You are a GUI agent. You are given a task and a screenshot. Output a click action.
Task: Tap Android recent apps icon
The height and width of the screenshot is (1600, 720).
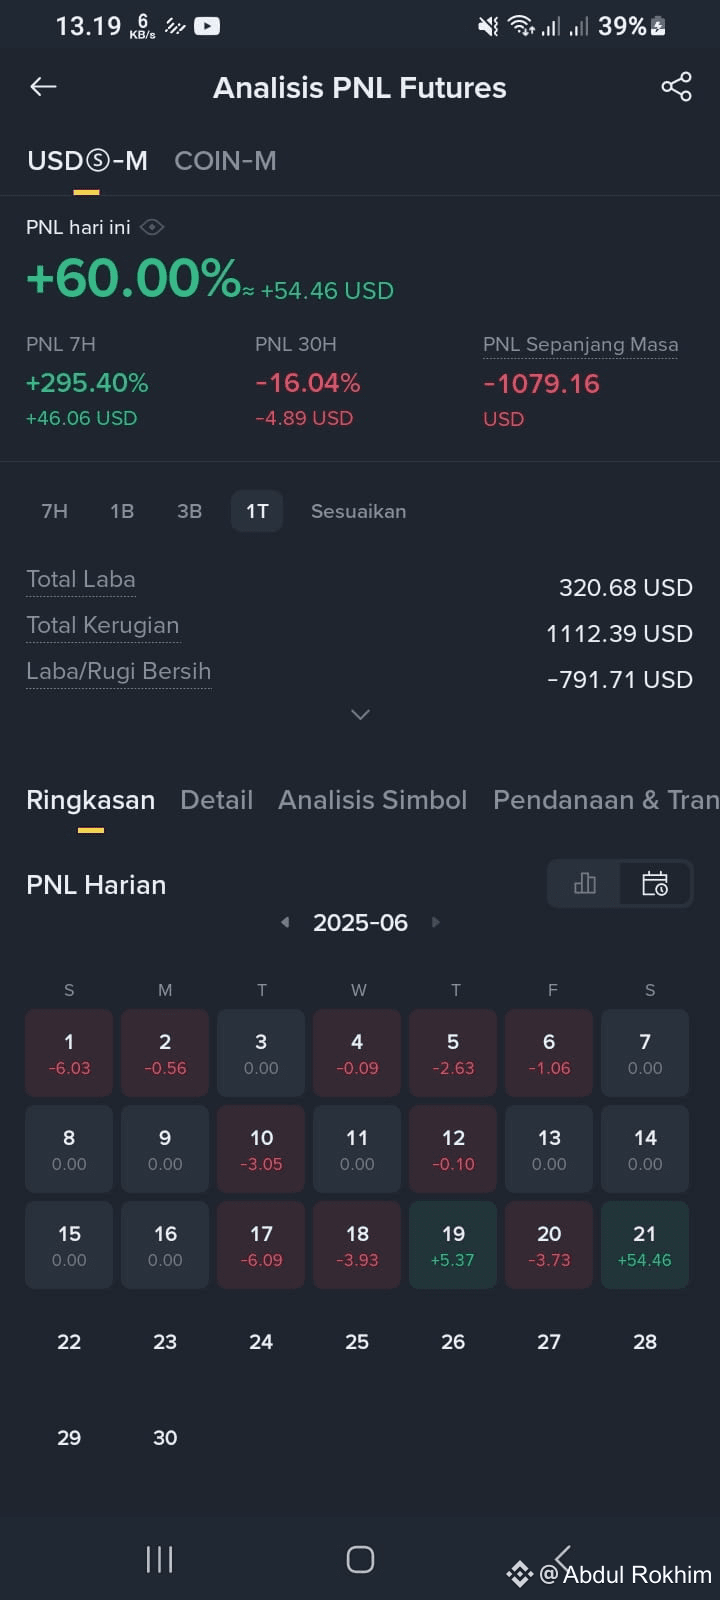point(160,1559)
